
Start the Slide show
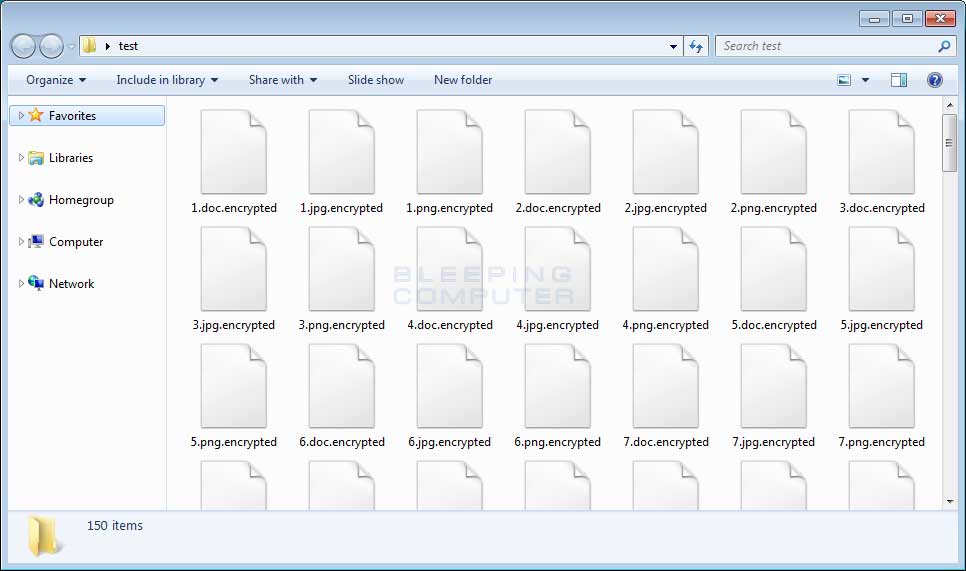(x=376, y=80)
